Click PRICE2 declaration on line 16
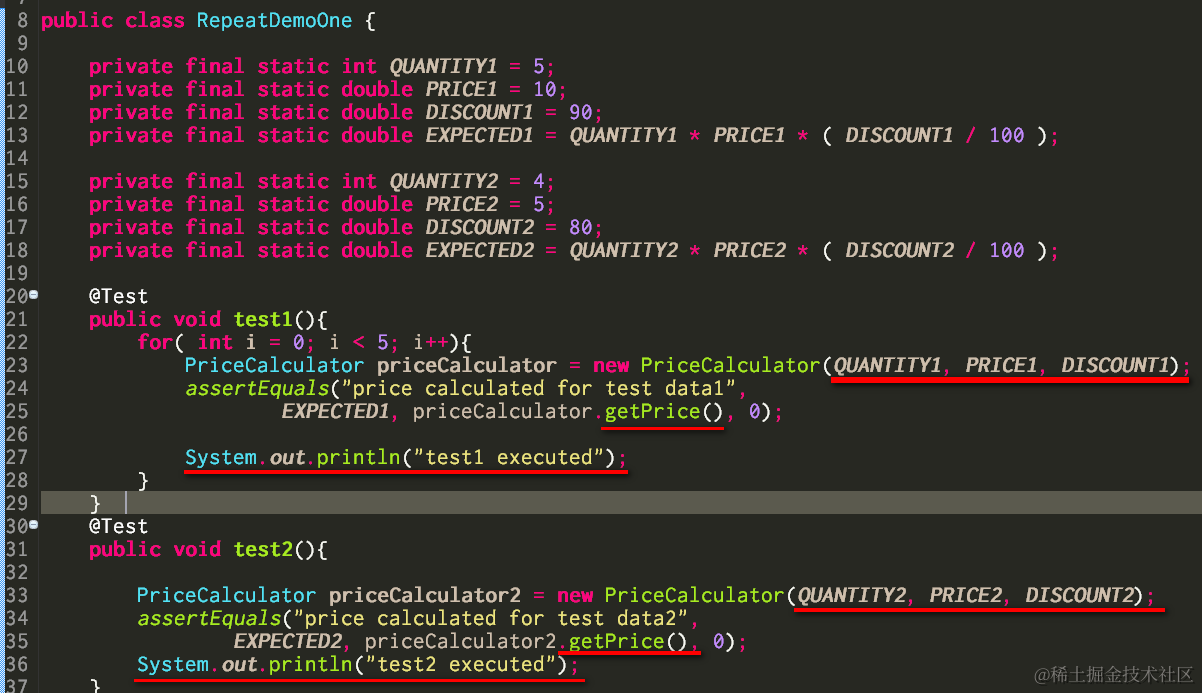The height and width of the screenshot is (693, 1202). [x=461, y=204]
